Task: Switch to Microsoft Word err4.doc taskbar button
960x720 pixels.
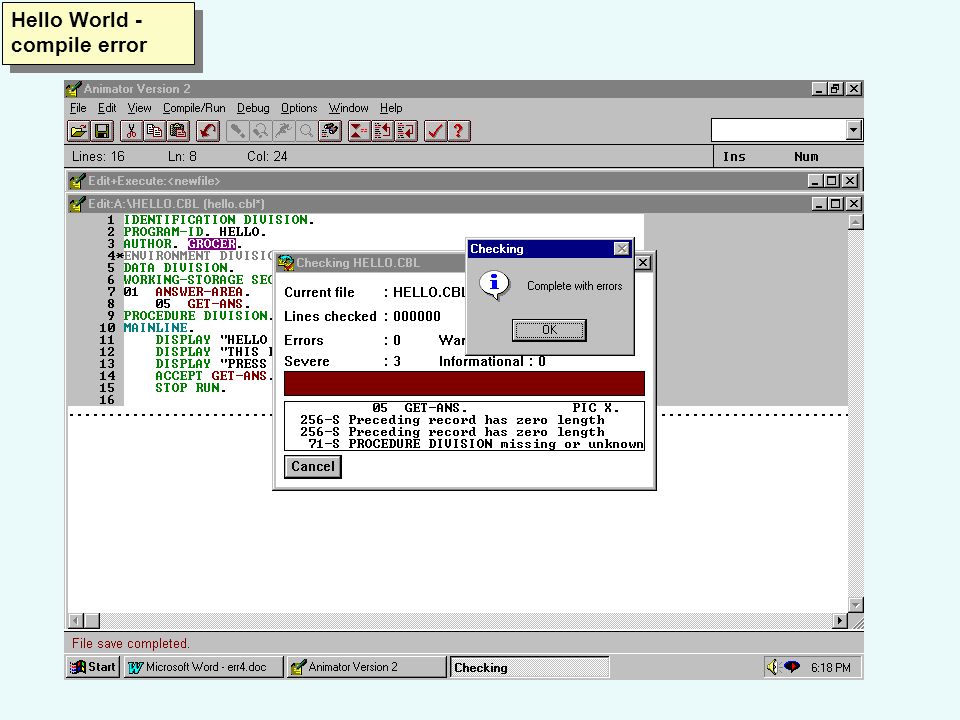Action: [x=204, y=667]
